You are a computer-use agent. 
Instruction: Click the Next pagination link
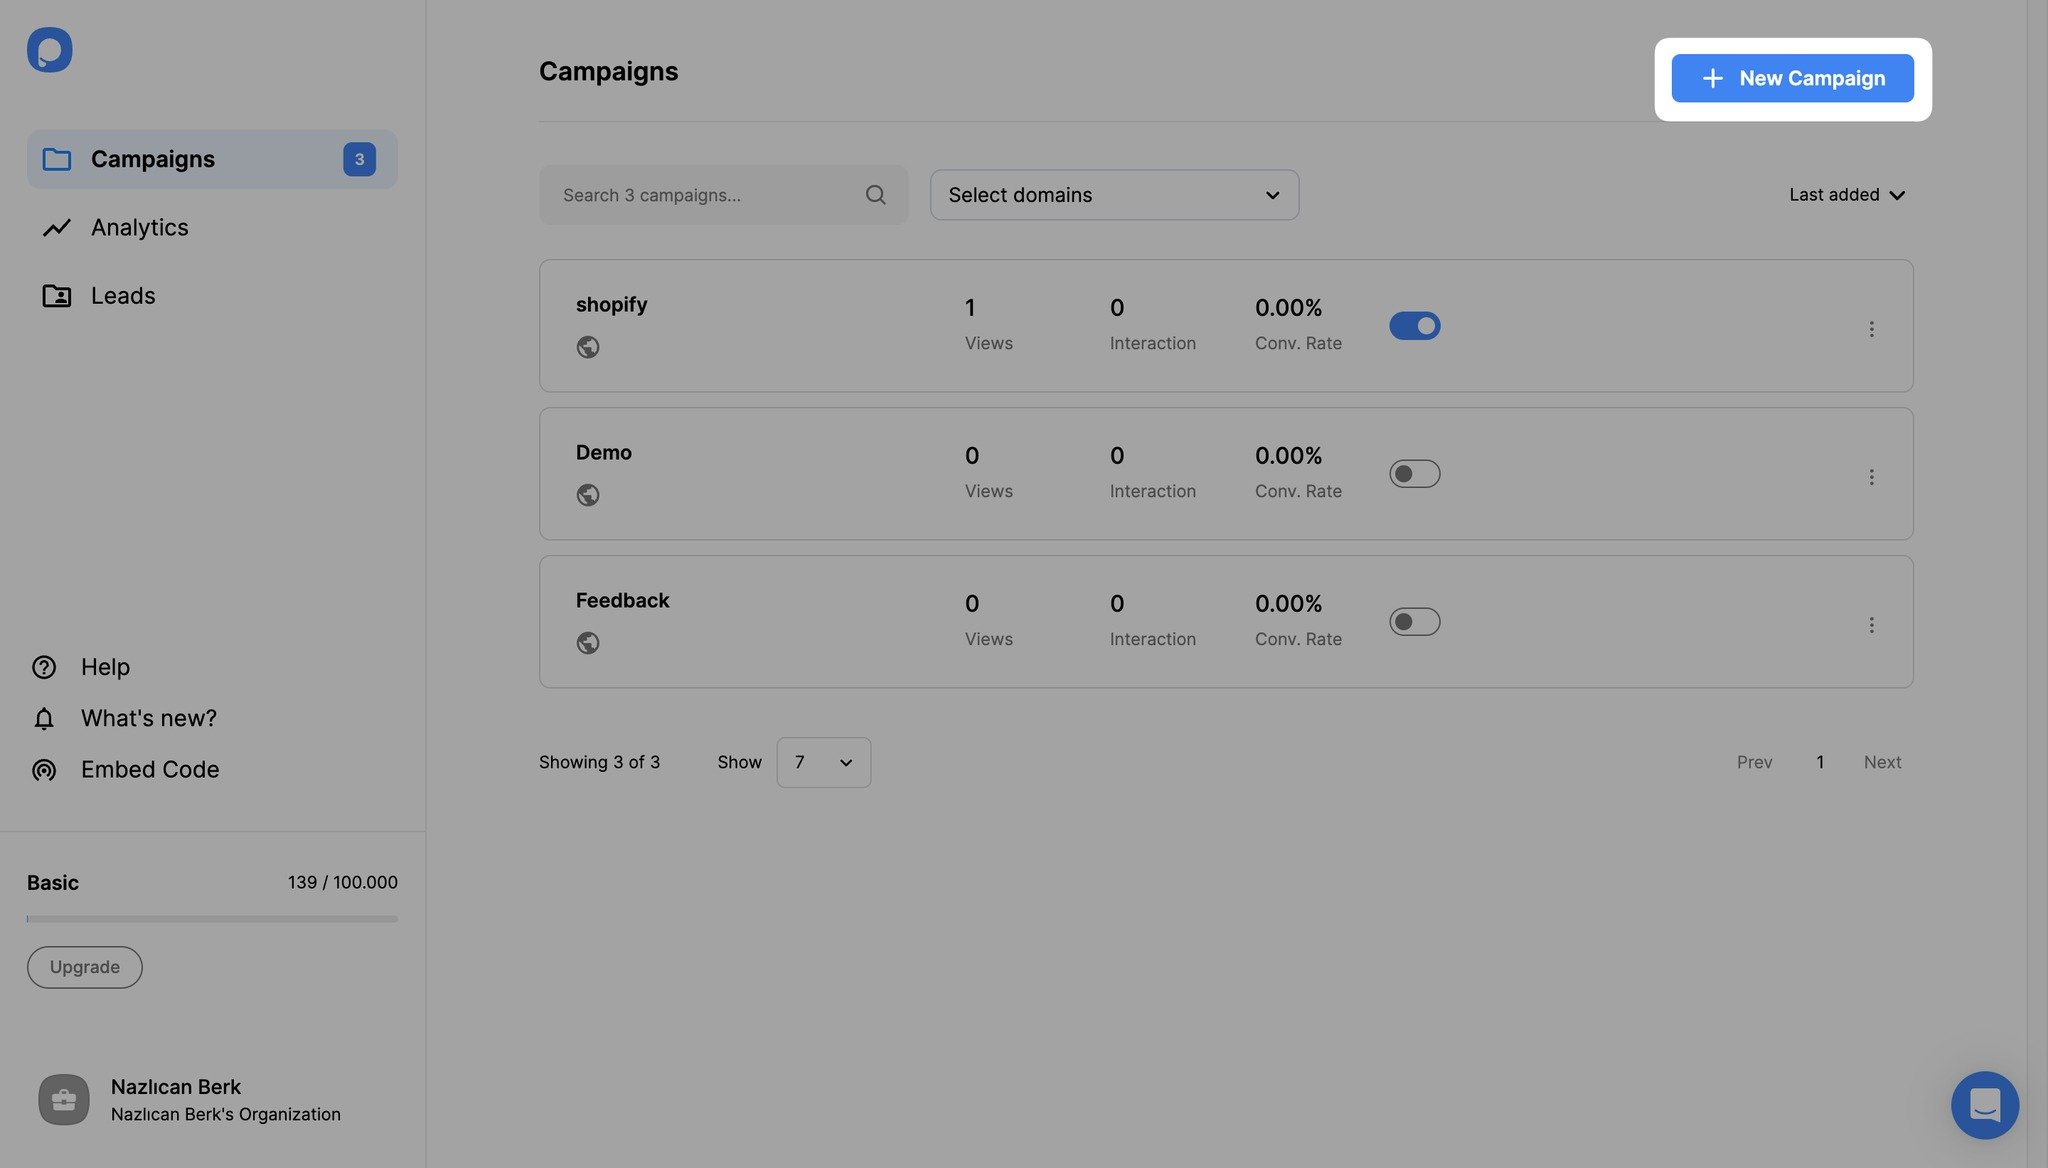1882,762
